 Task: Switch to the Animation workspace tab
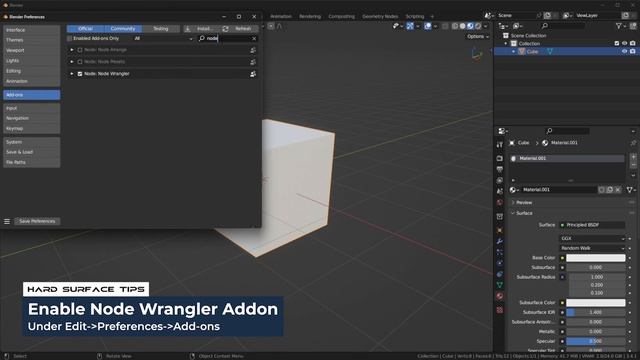click(281, 16)
